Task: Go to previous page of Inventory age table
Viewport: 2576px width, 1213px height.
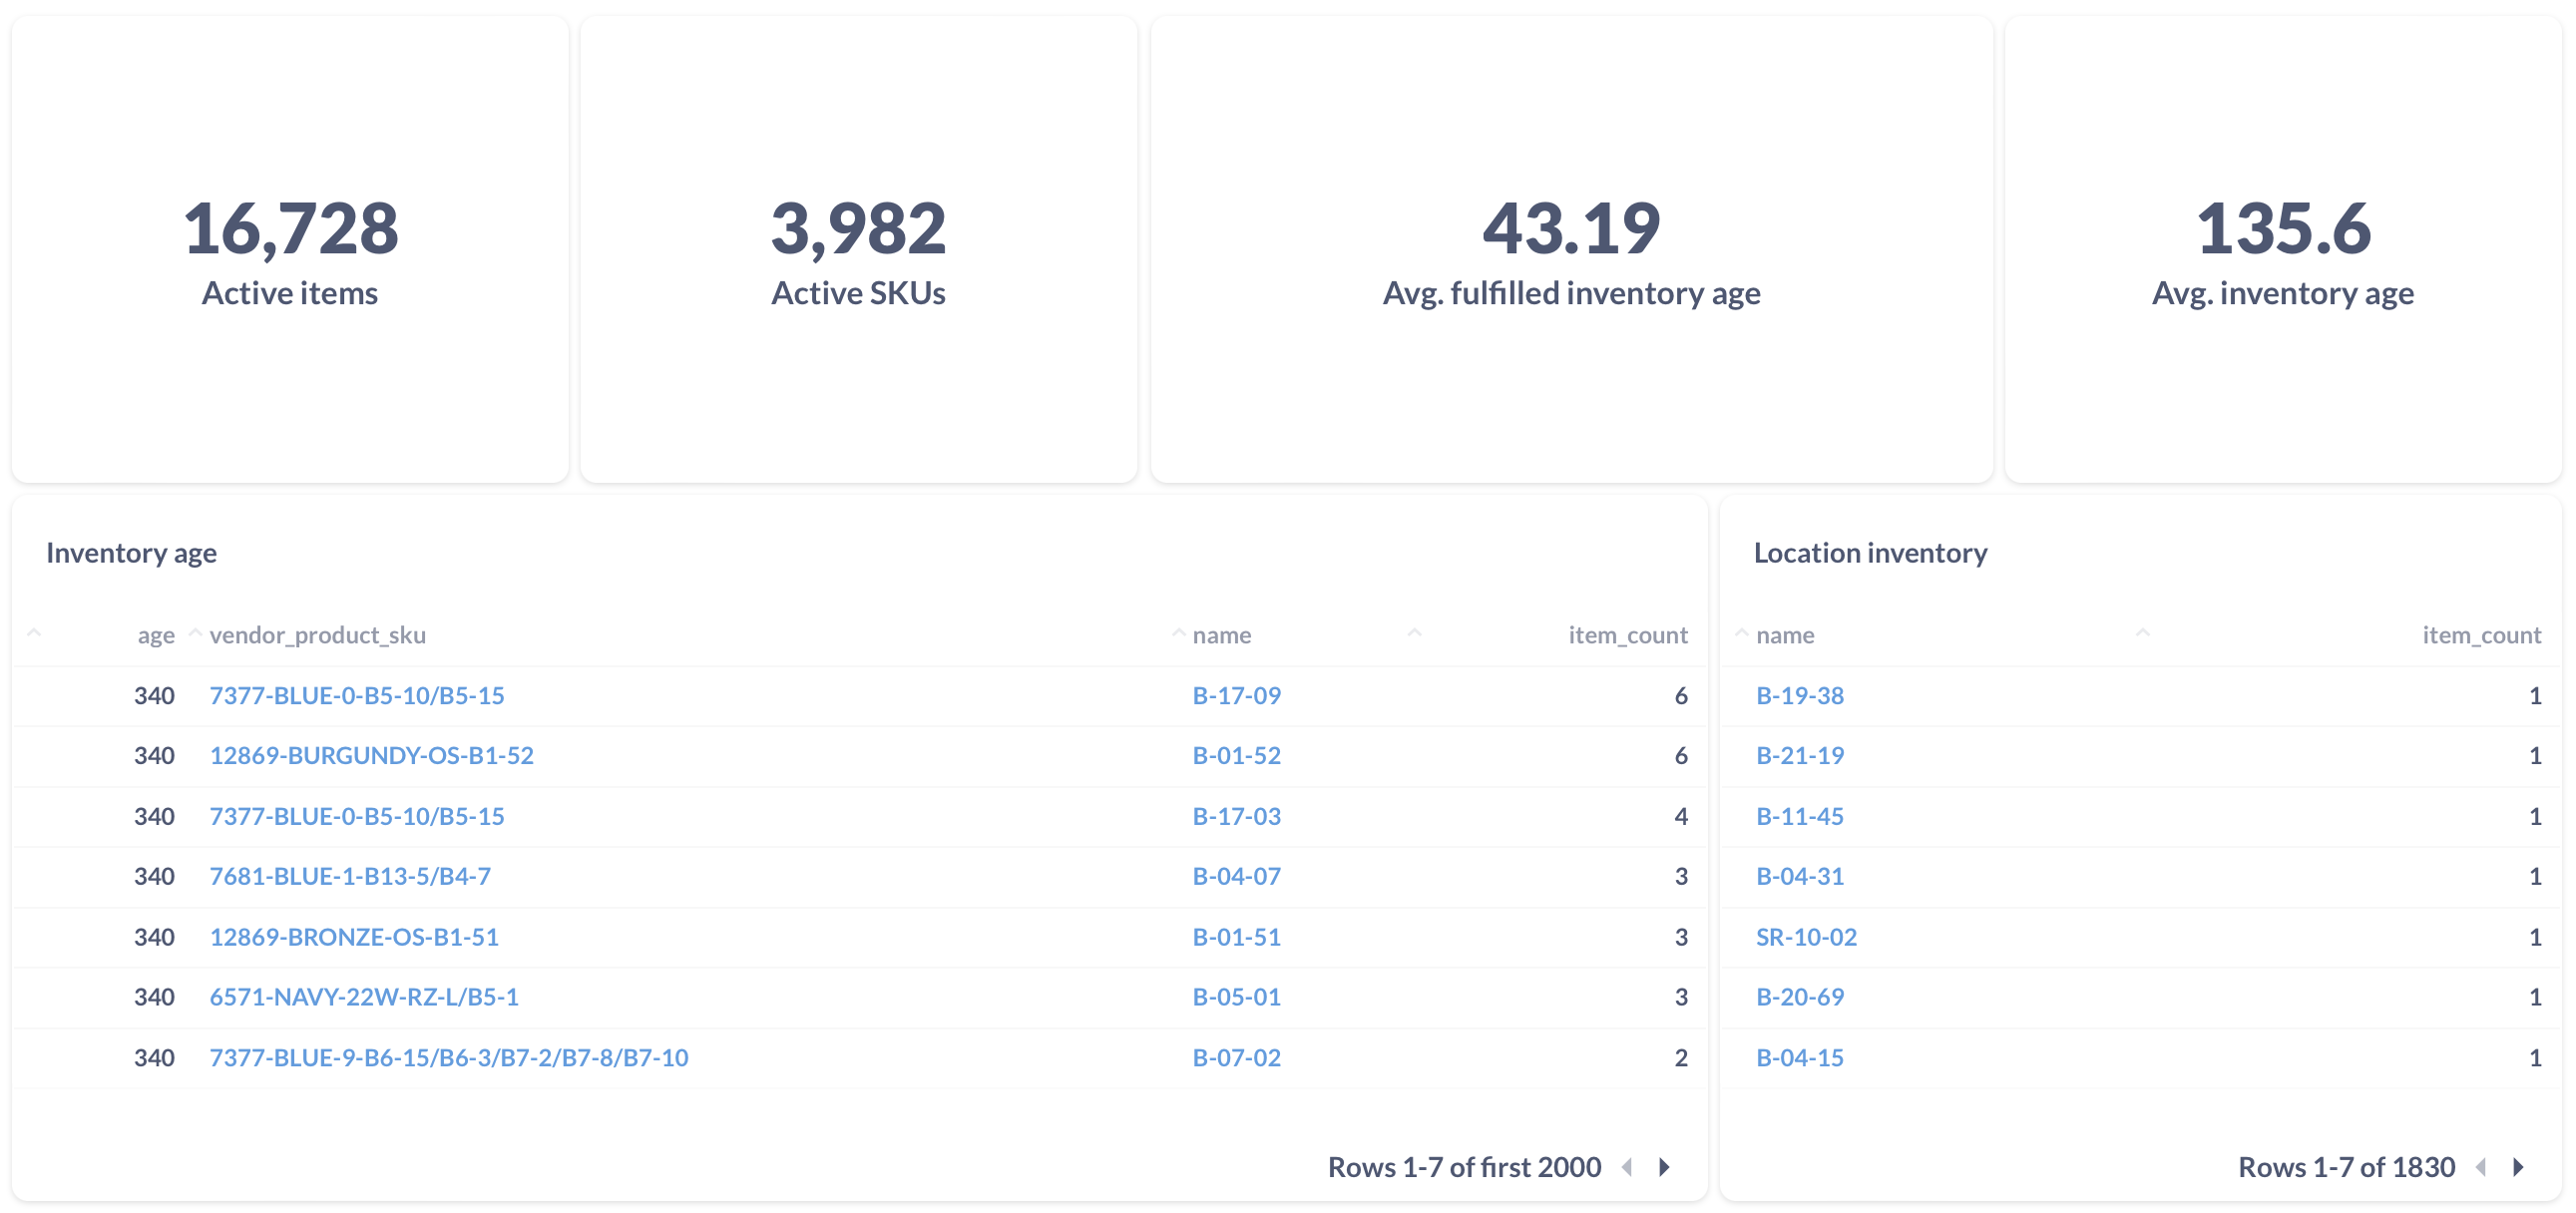Action: point(1627,1167)
